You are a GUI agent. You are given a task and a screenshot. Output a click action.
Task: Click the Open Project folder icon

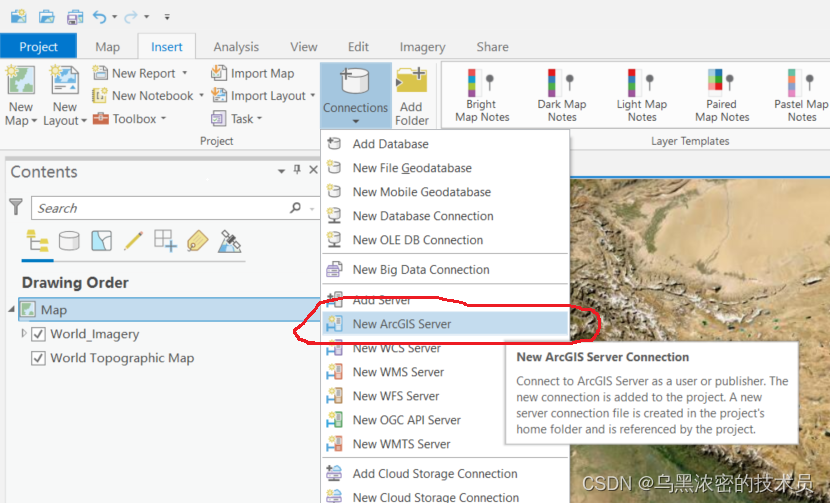(47, 17)
